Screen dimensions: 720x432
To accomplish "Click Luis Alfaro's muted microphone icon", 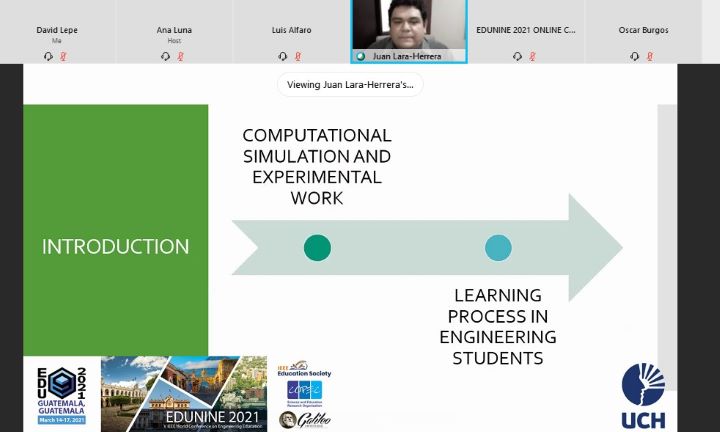I will [298, 57].
